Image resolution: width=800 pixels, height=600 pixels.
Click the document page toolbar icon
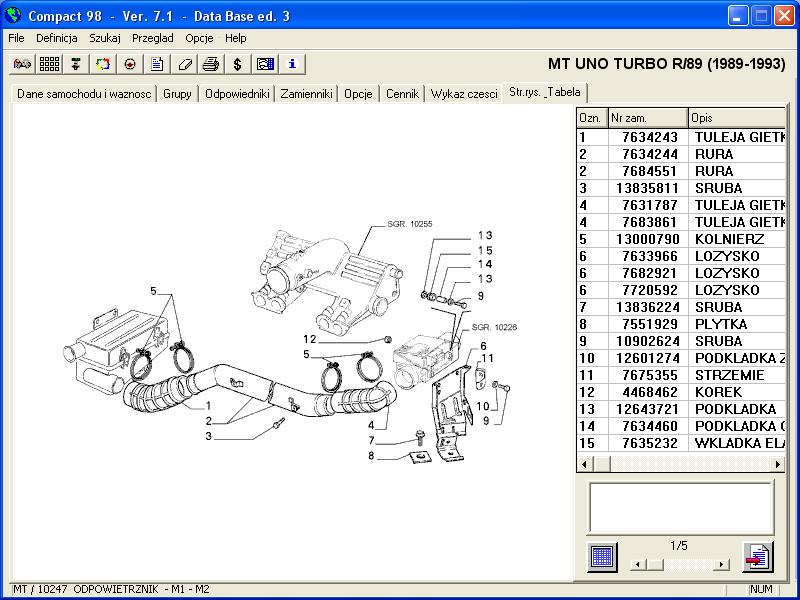point(157,64)
